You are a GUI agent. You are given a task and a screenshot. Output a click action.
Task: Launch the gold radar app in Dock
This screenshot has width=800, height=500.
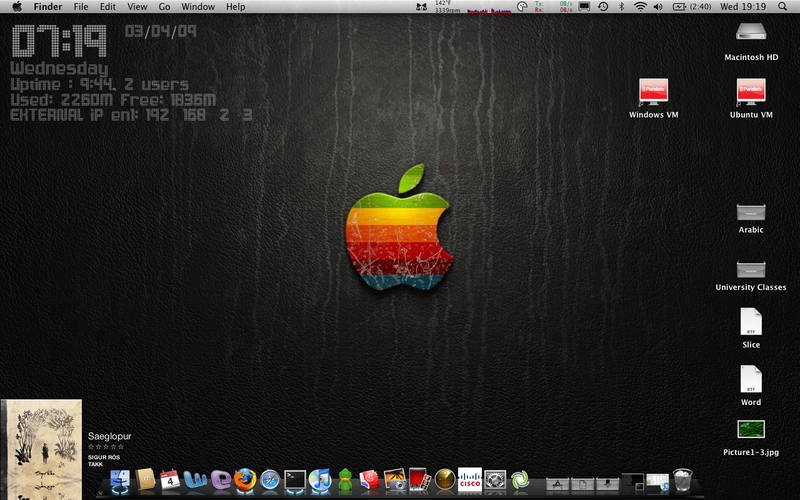pyautogui.click(x=445, y=481)
